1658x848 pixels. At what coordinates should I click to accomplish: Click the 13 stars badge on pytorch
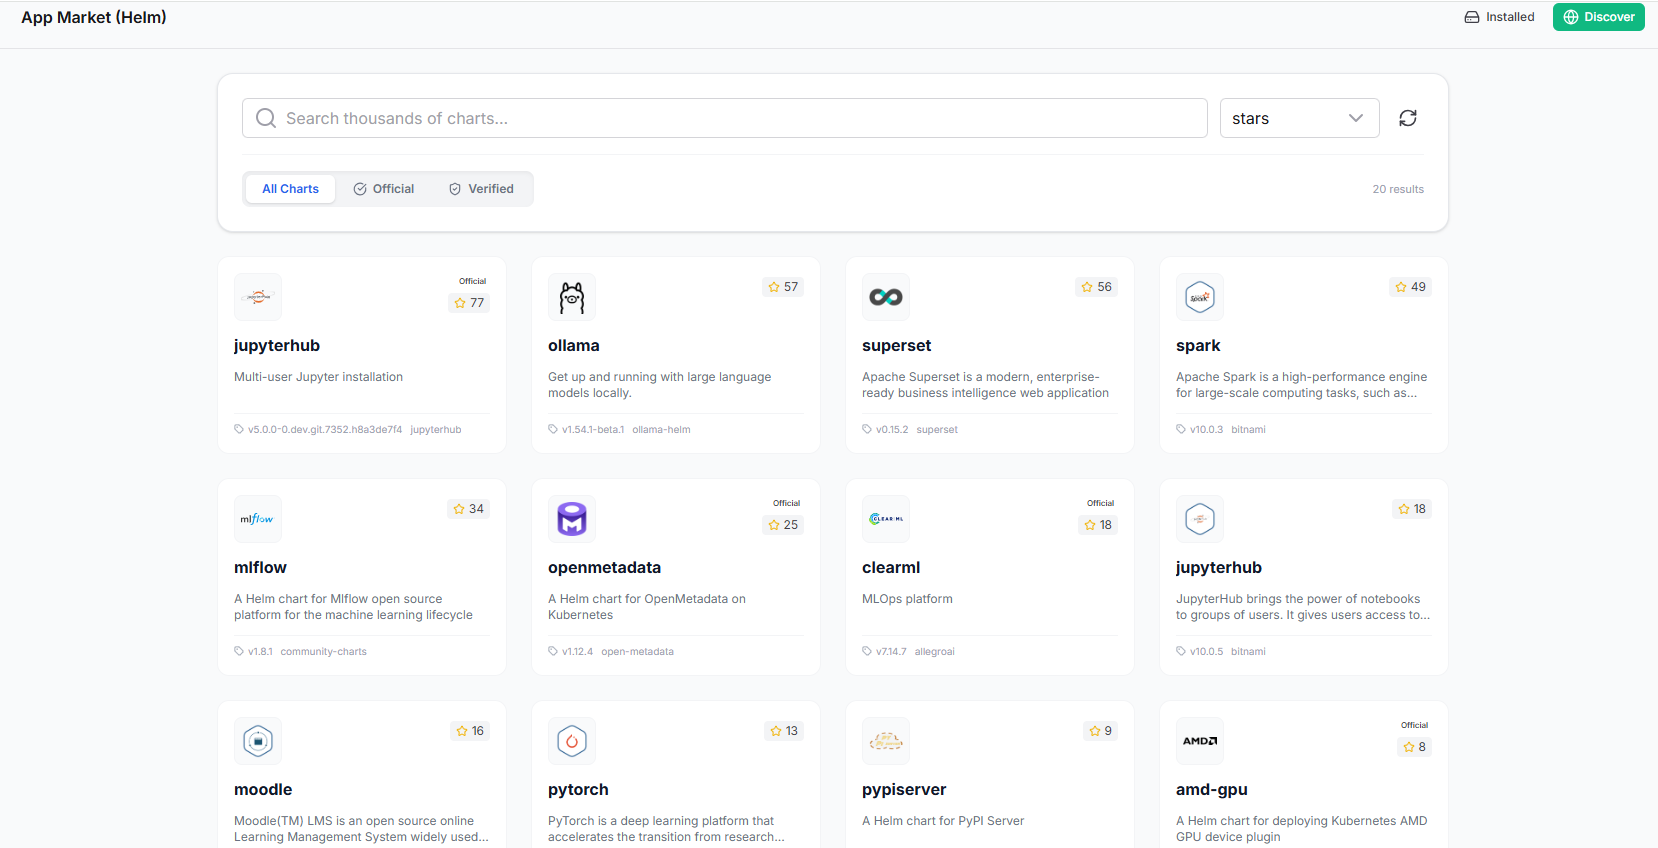point(784,731)
